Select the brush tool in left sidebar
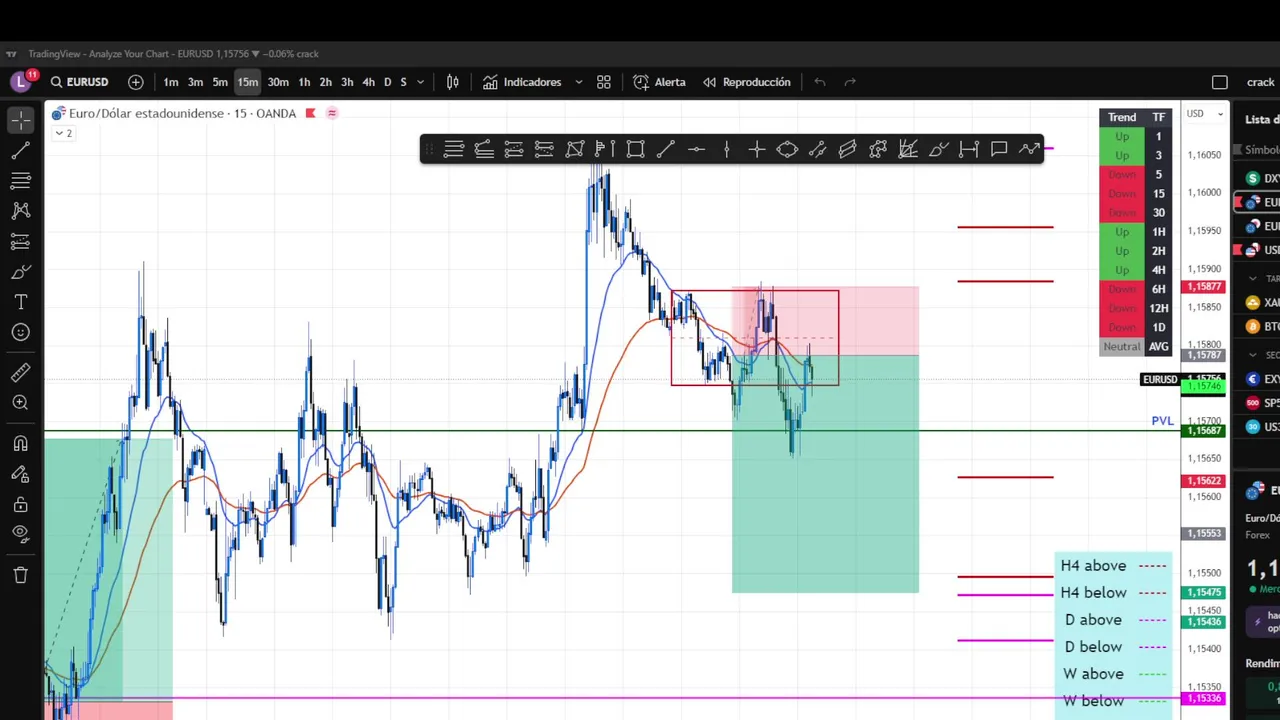Image resolution: width=1280 pixels, height=720 pixels. point(20,272)
